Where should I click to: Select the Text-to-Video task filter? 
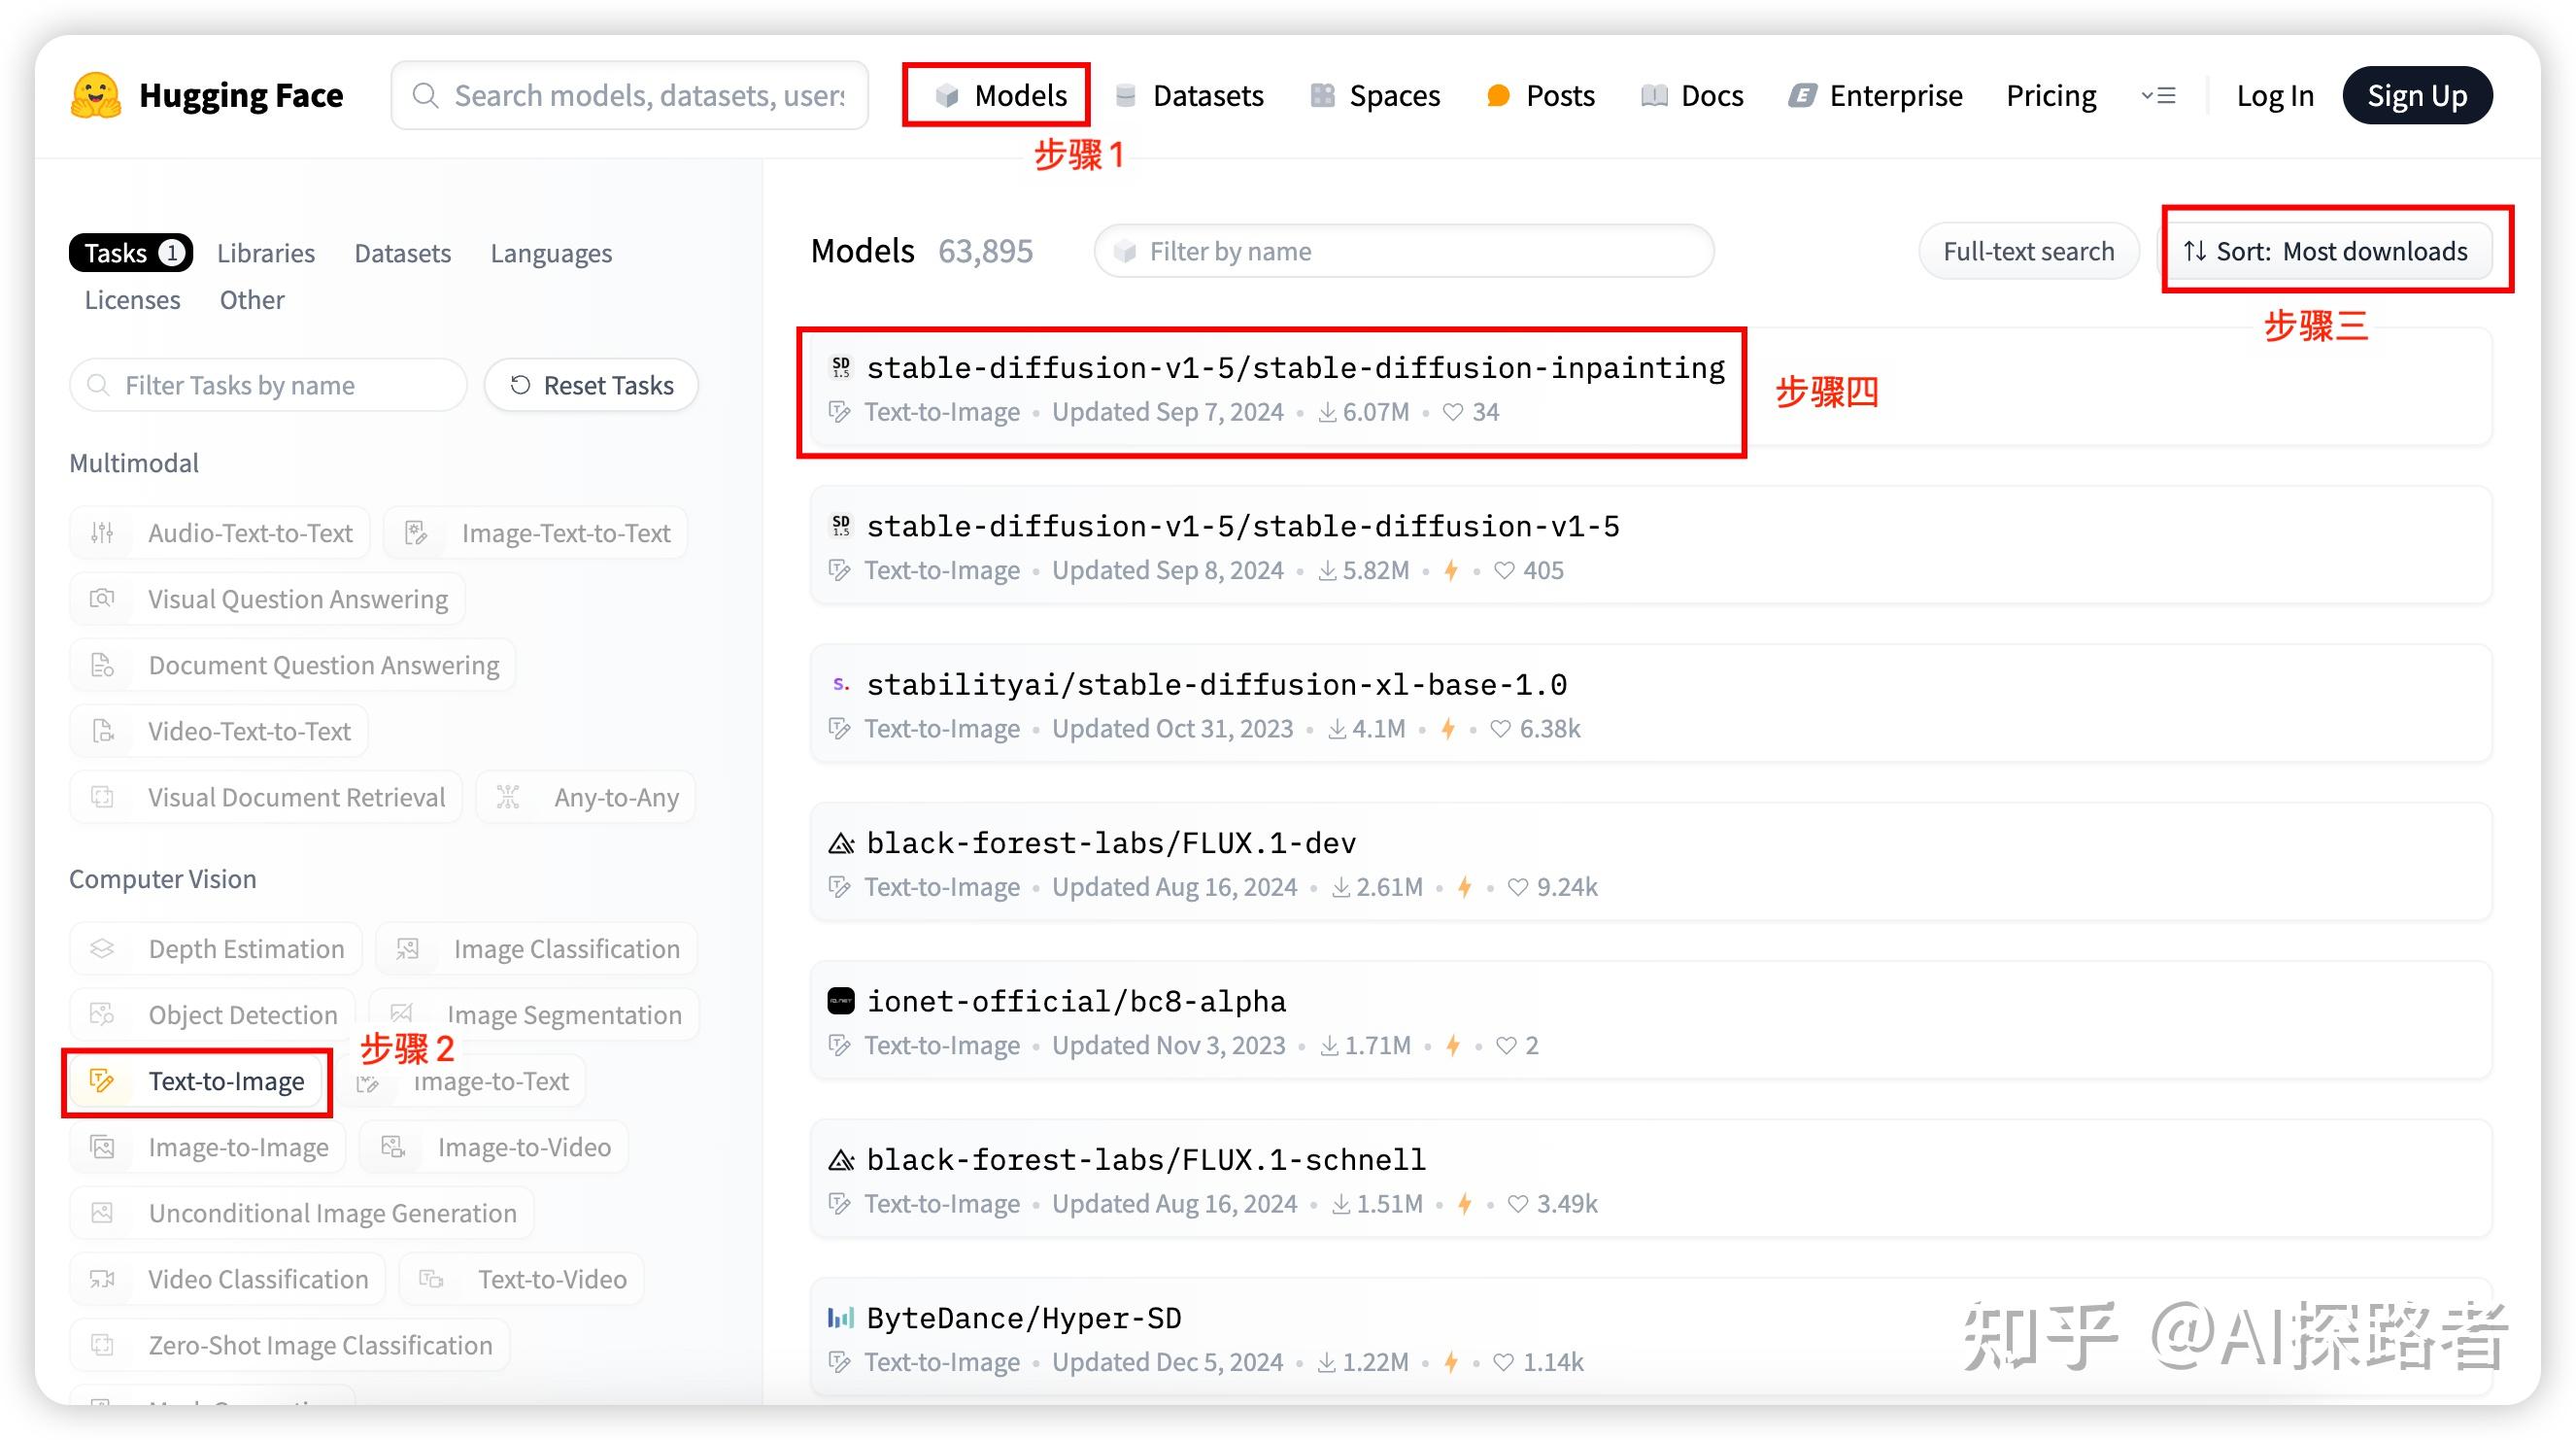(521, 1279)
